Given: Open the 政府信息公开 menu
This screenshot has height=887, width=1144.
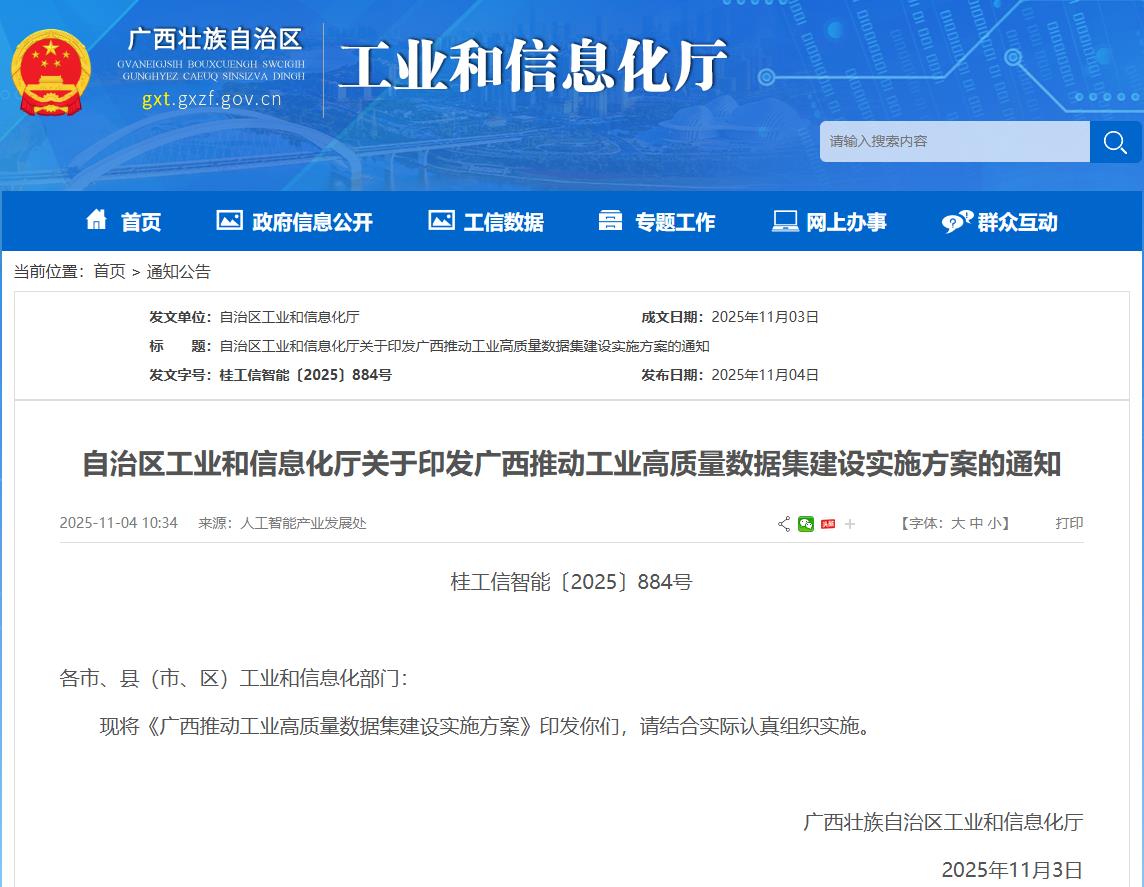Looking at the screenshot, I should click(295, 222).
